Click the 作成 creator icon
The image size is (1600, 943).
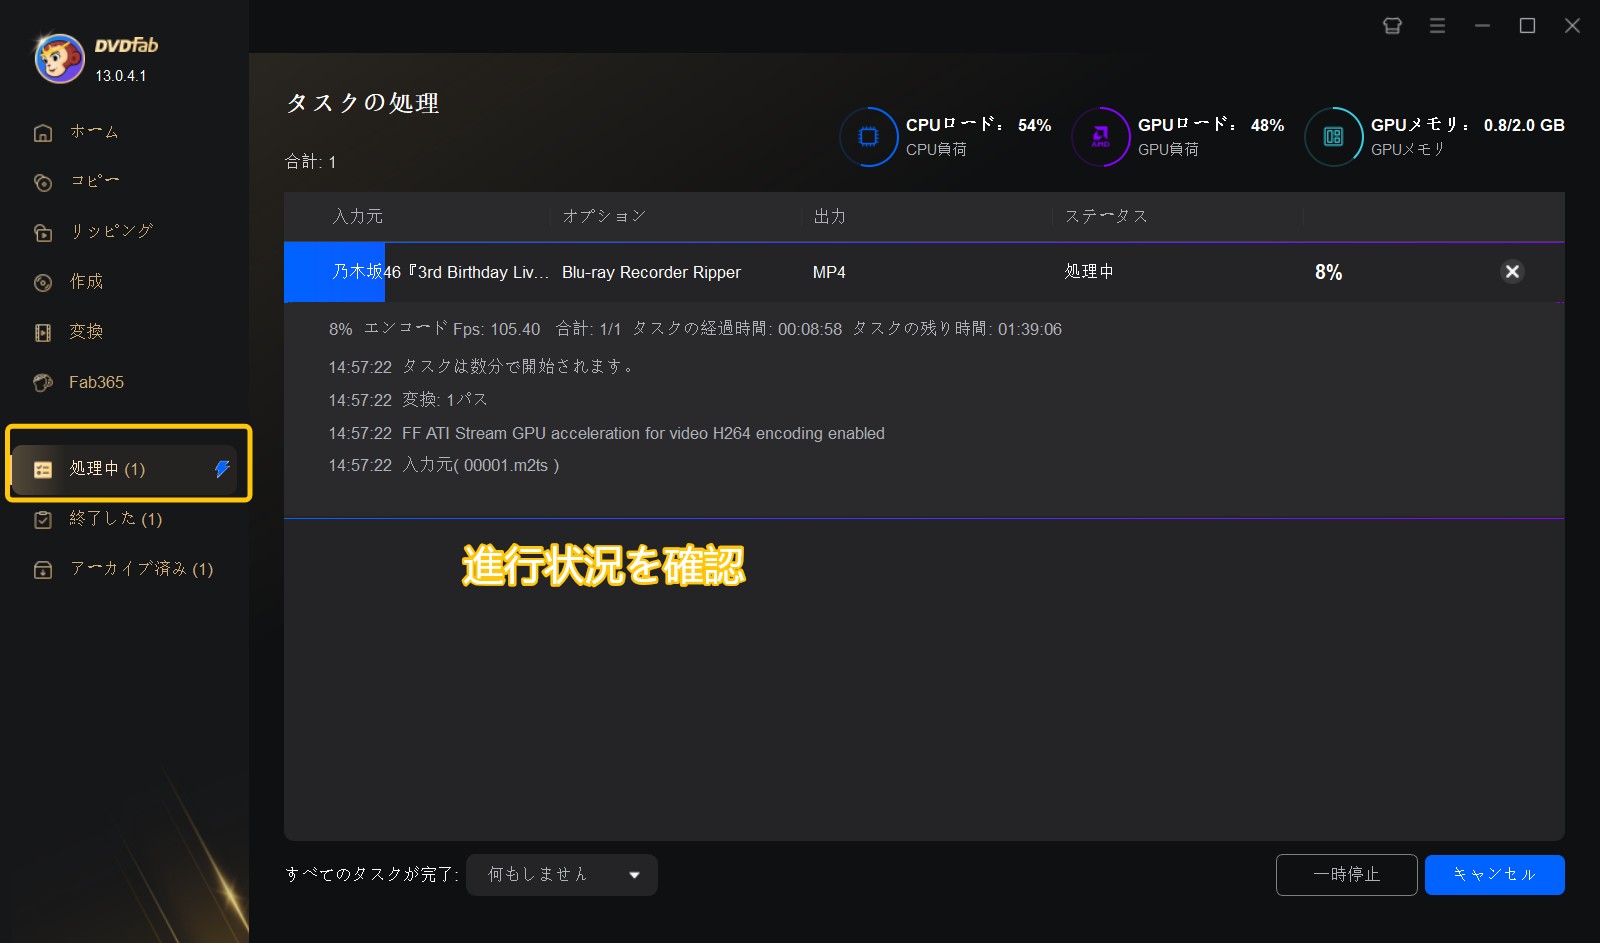point(43,282)
